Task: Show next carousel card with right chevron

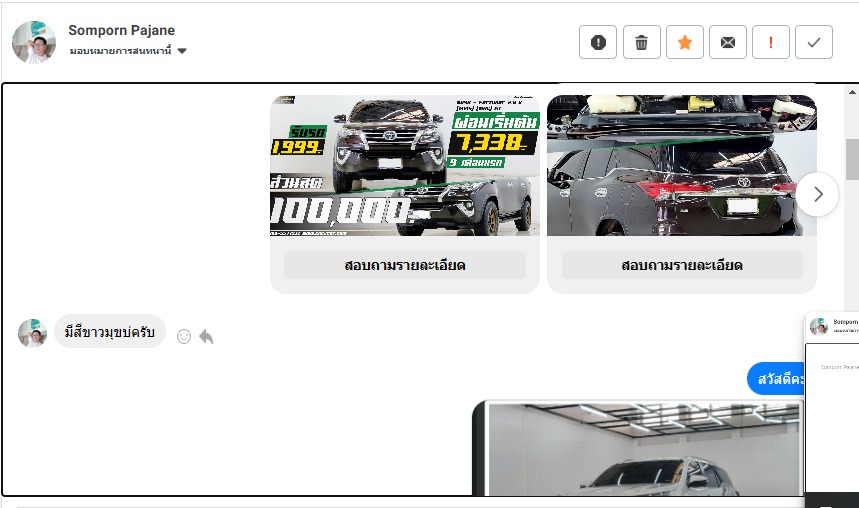Action: click(817, 194)
